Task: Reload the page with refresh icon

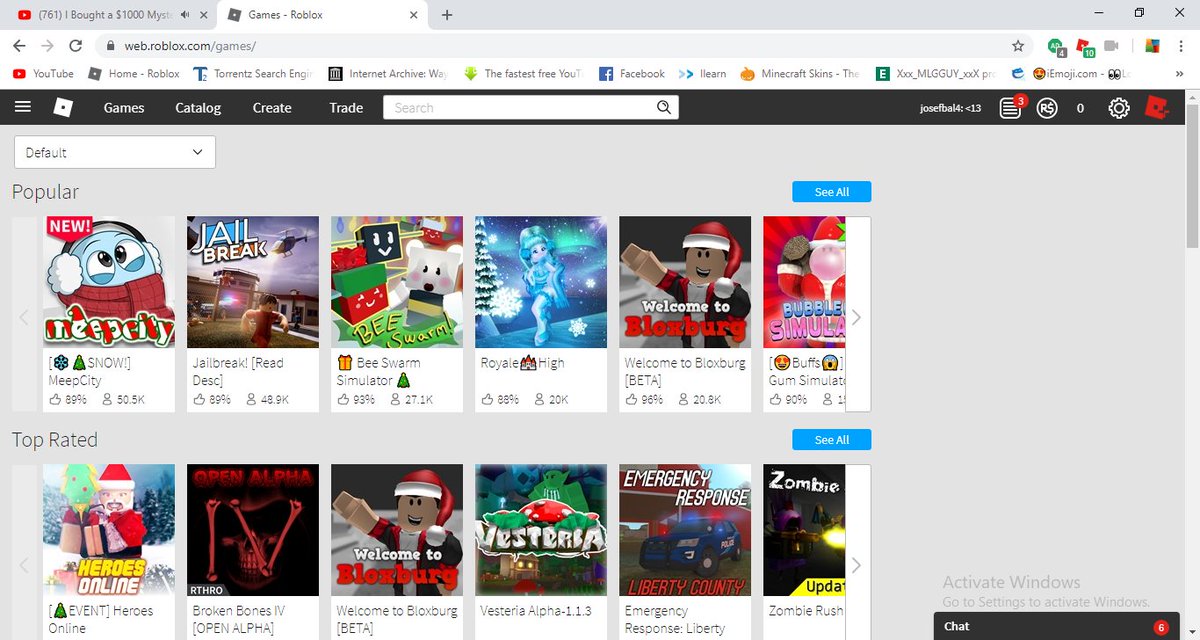Action: pos(75,46)
